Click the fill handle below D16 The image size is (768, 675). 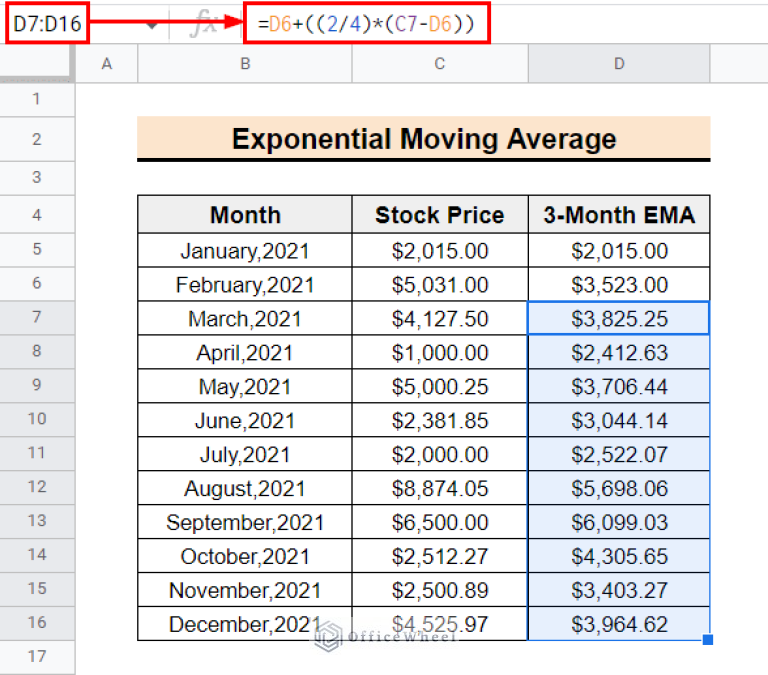tap(709, 640)
